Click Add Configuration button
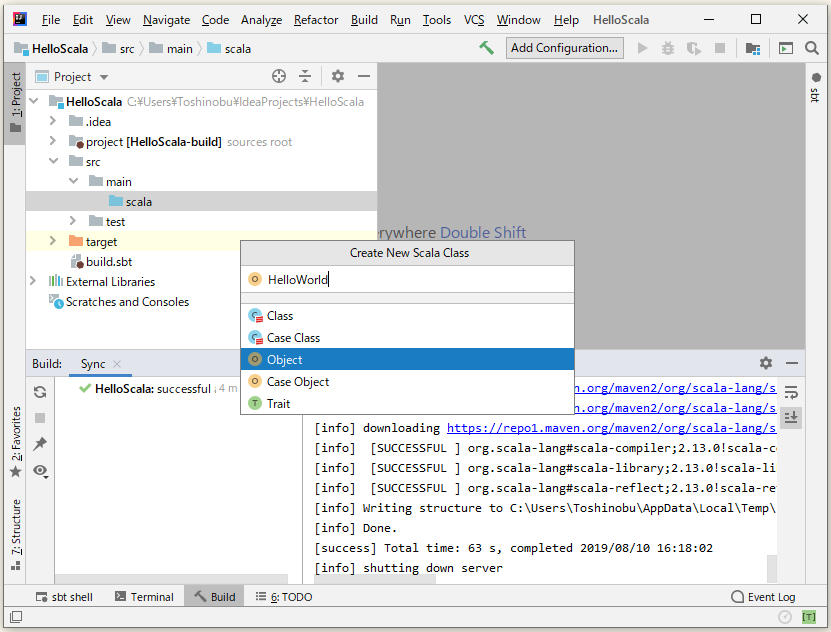Viewport: 831px width, 632px height. pyautogui.click(x=564, y=48)
